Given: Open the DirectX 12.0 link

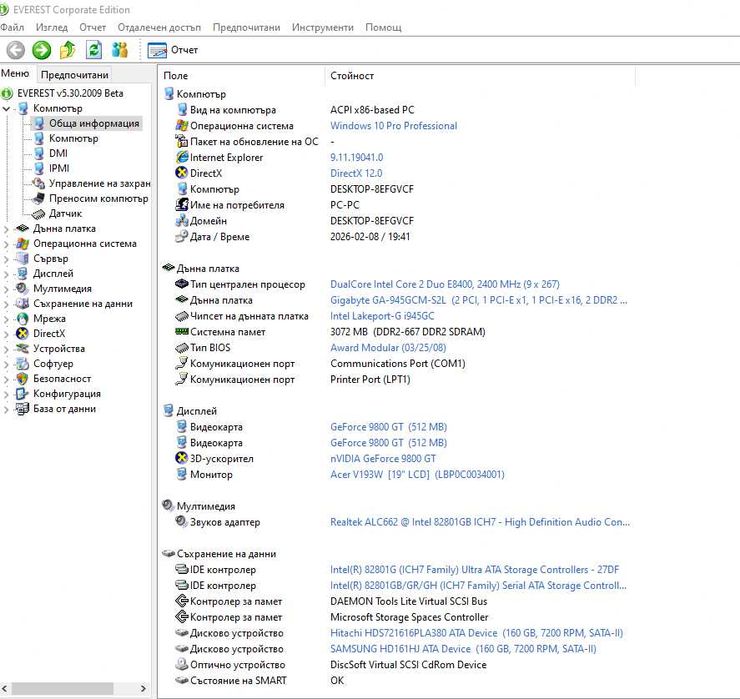Looking at the screenshot, I should (356, 173).
